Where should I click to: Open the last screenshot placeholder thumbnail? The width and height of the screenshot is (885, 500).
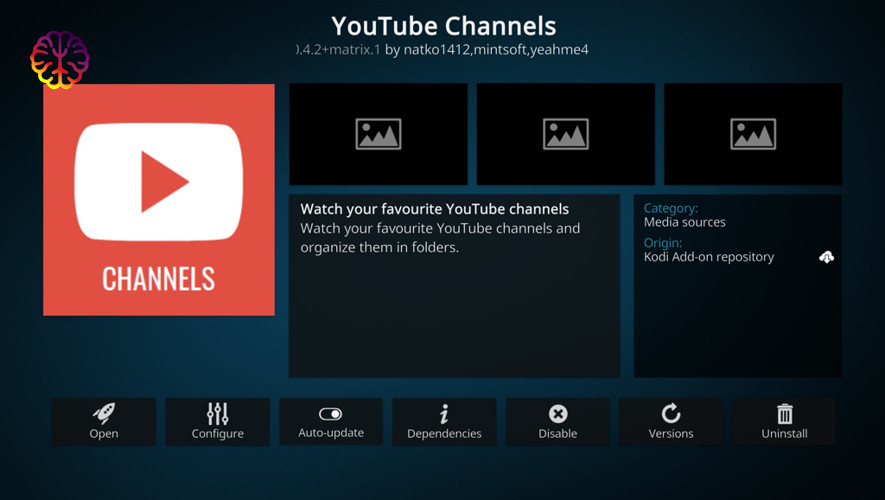coord(753,134)
